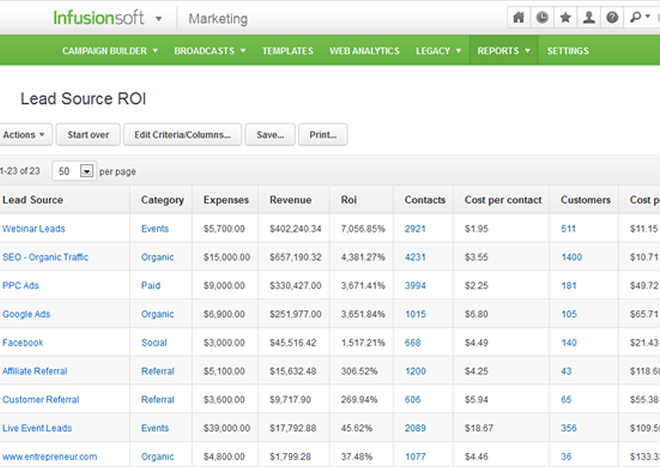Sort by Lead Source column header
Screen dimensions: 660x467
click(33, 200)
